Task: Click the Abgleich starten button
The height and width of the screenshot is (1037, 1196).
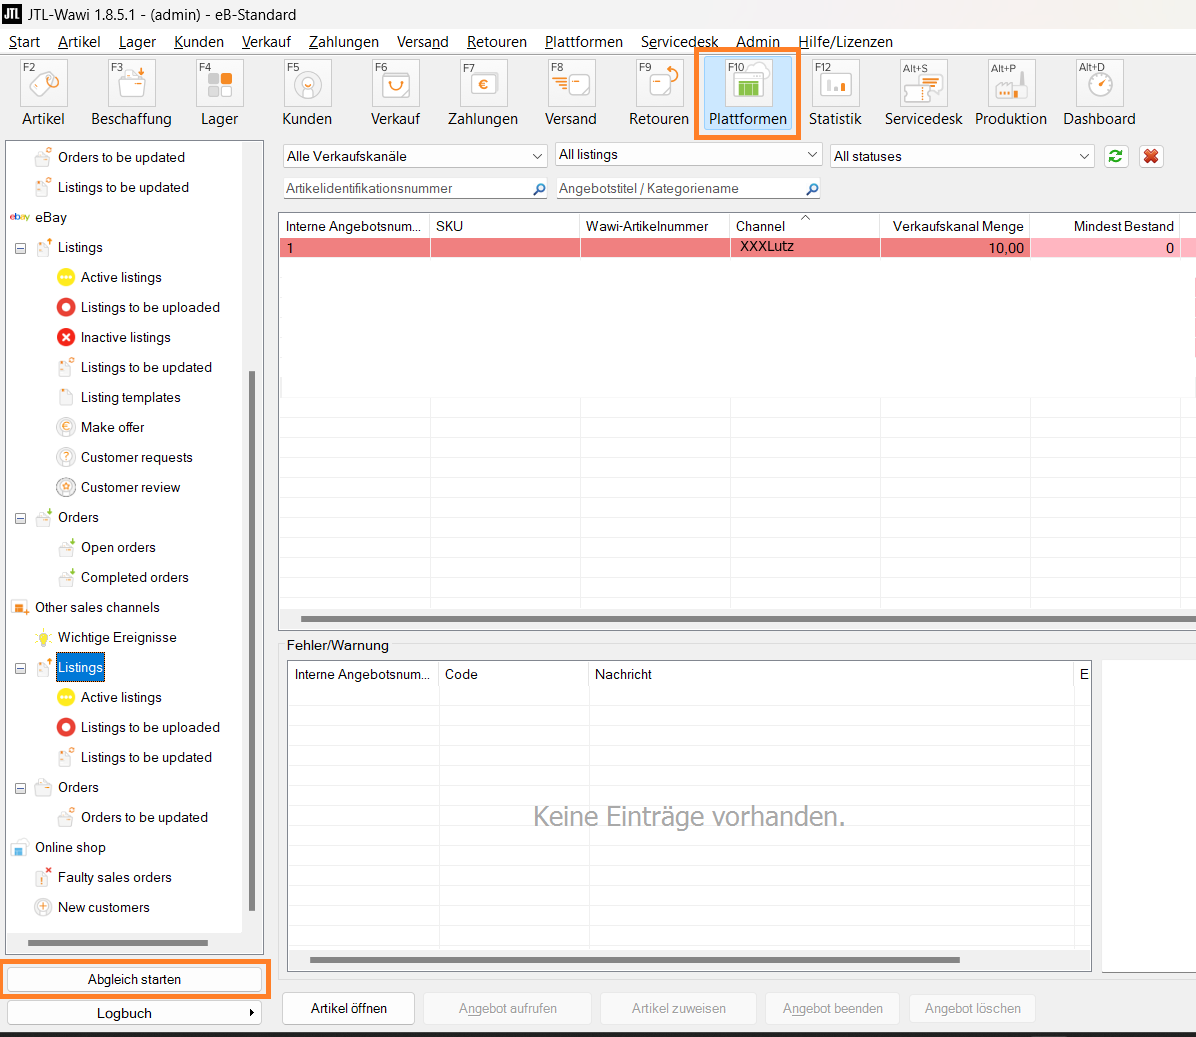Action: [x=134, y=980]
